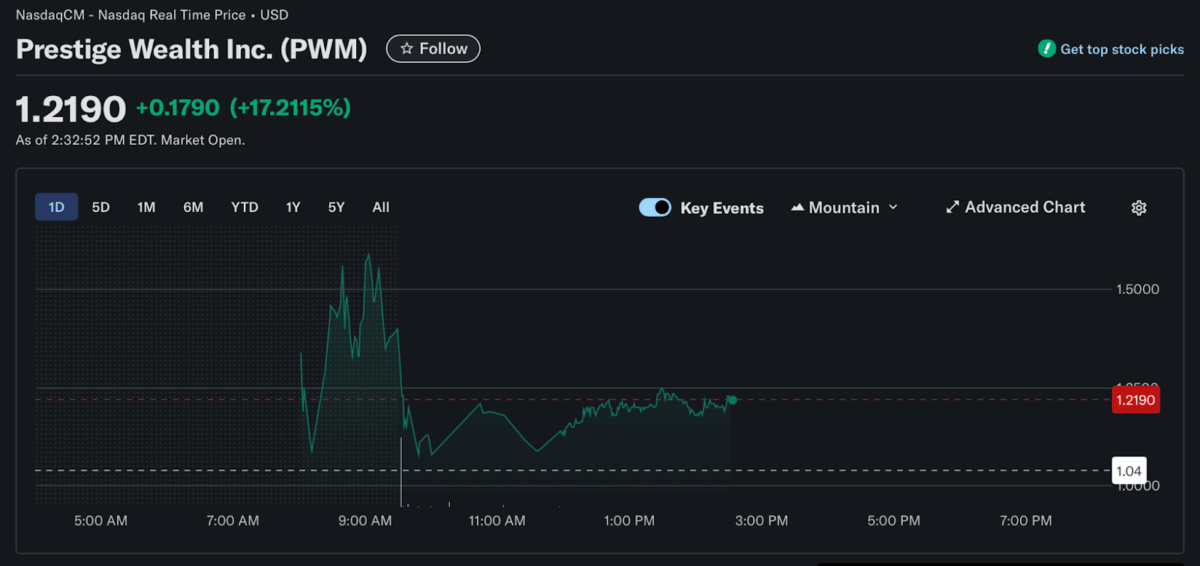Select the 1M time range
The height and width of the screenshot is (566, 1200).
tap(146, 207)
